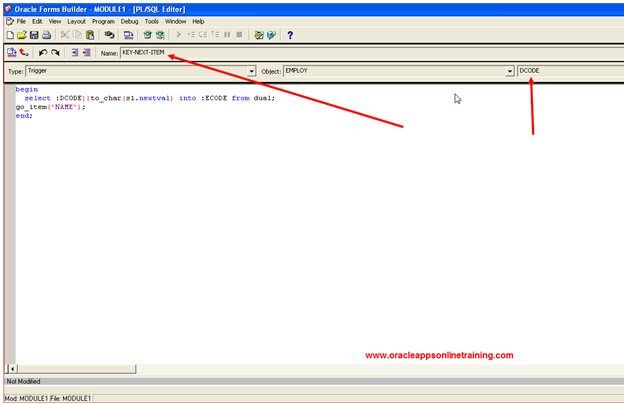Open the Layout menu
Image resolution: width=624 pixels, height=404 pixels.
[x=76, y=21]
